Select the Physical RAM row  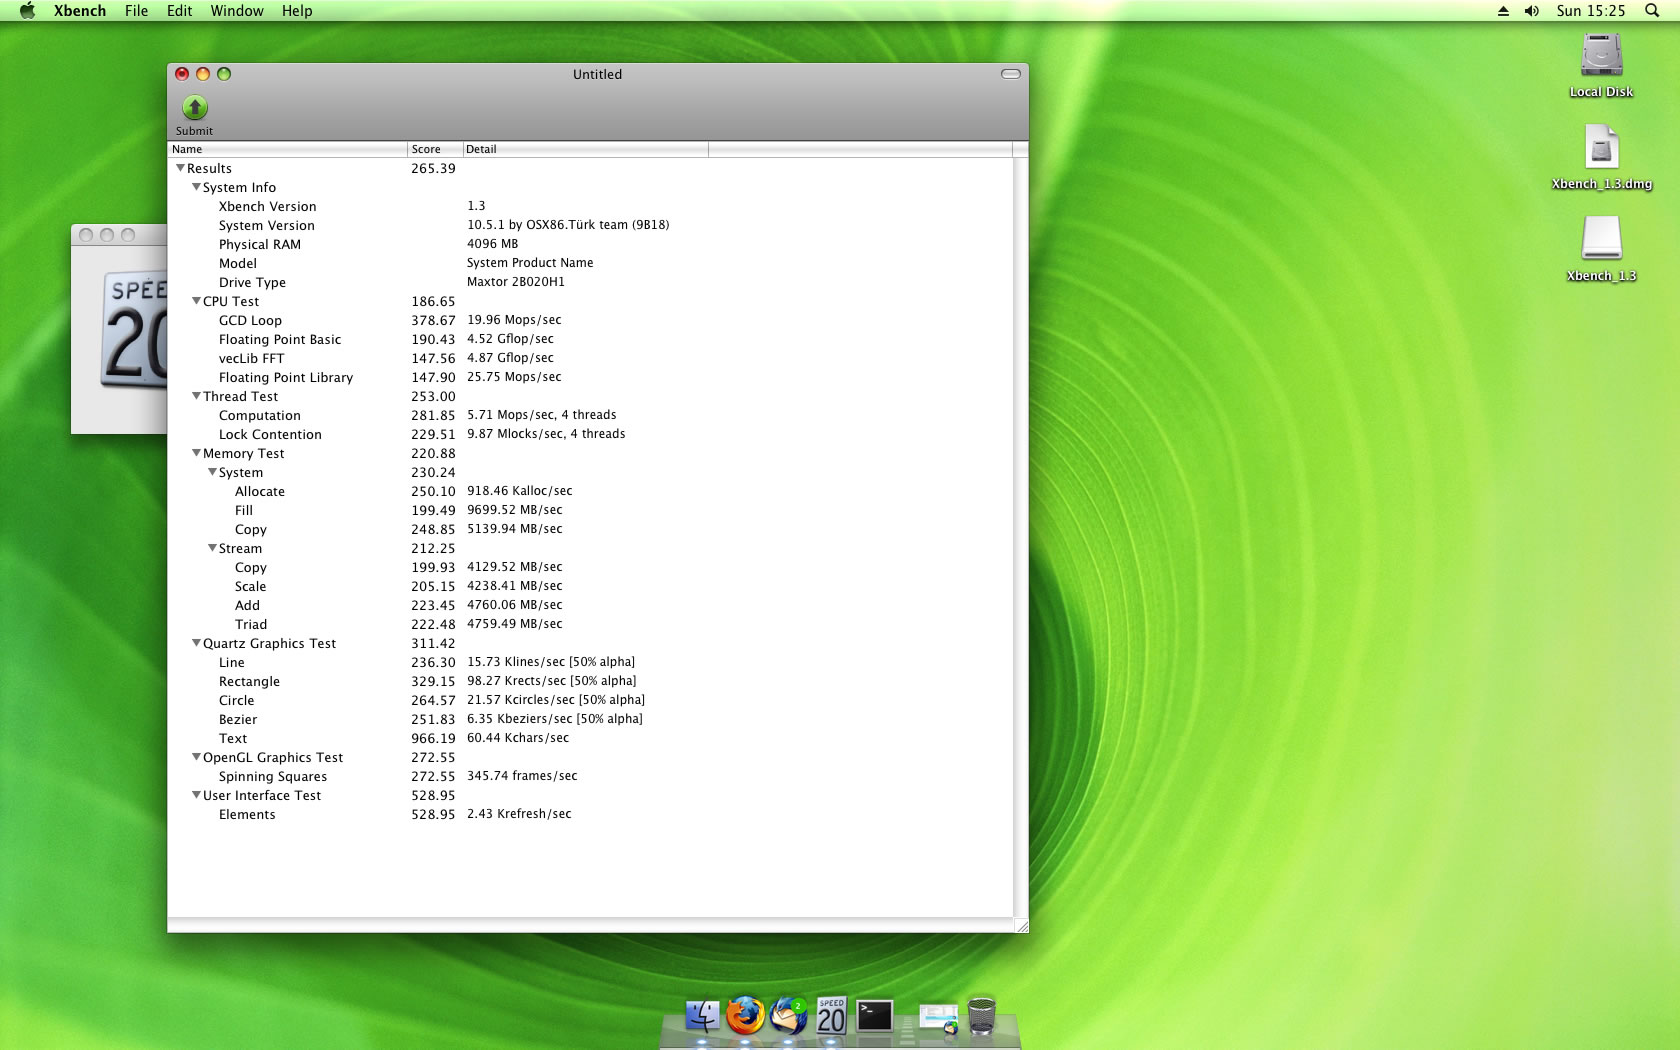pyautogui.click(x=590, y=244)
